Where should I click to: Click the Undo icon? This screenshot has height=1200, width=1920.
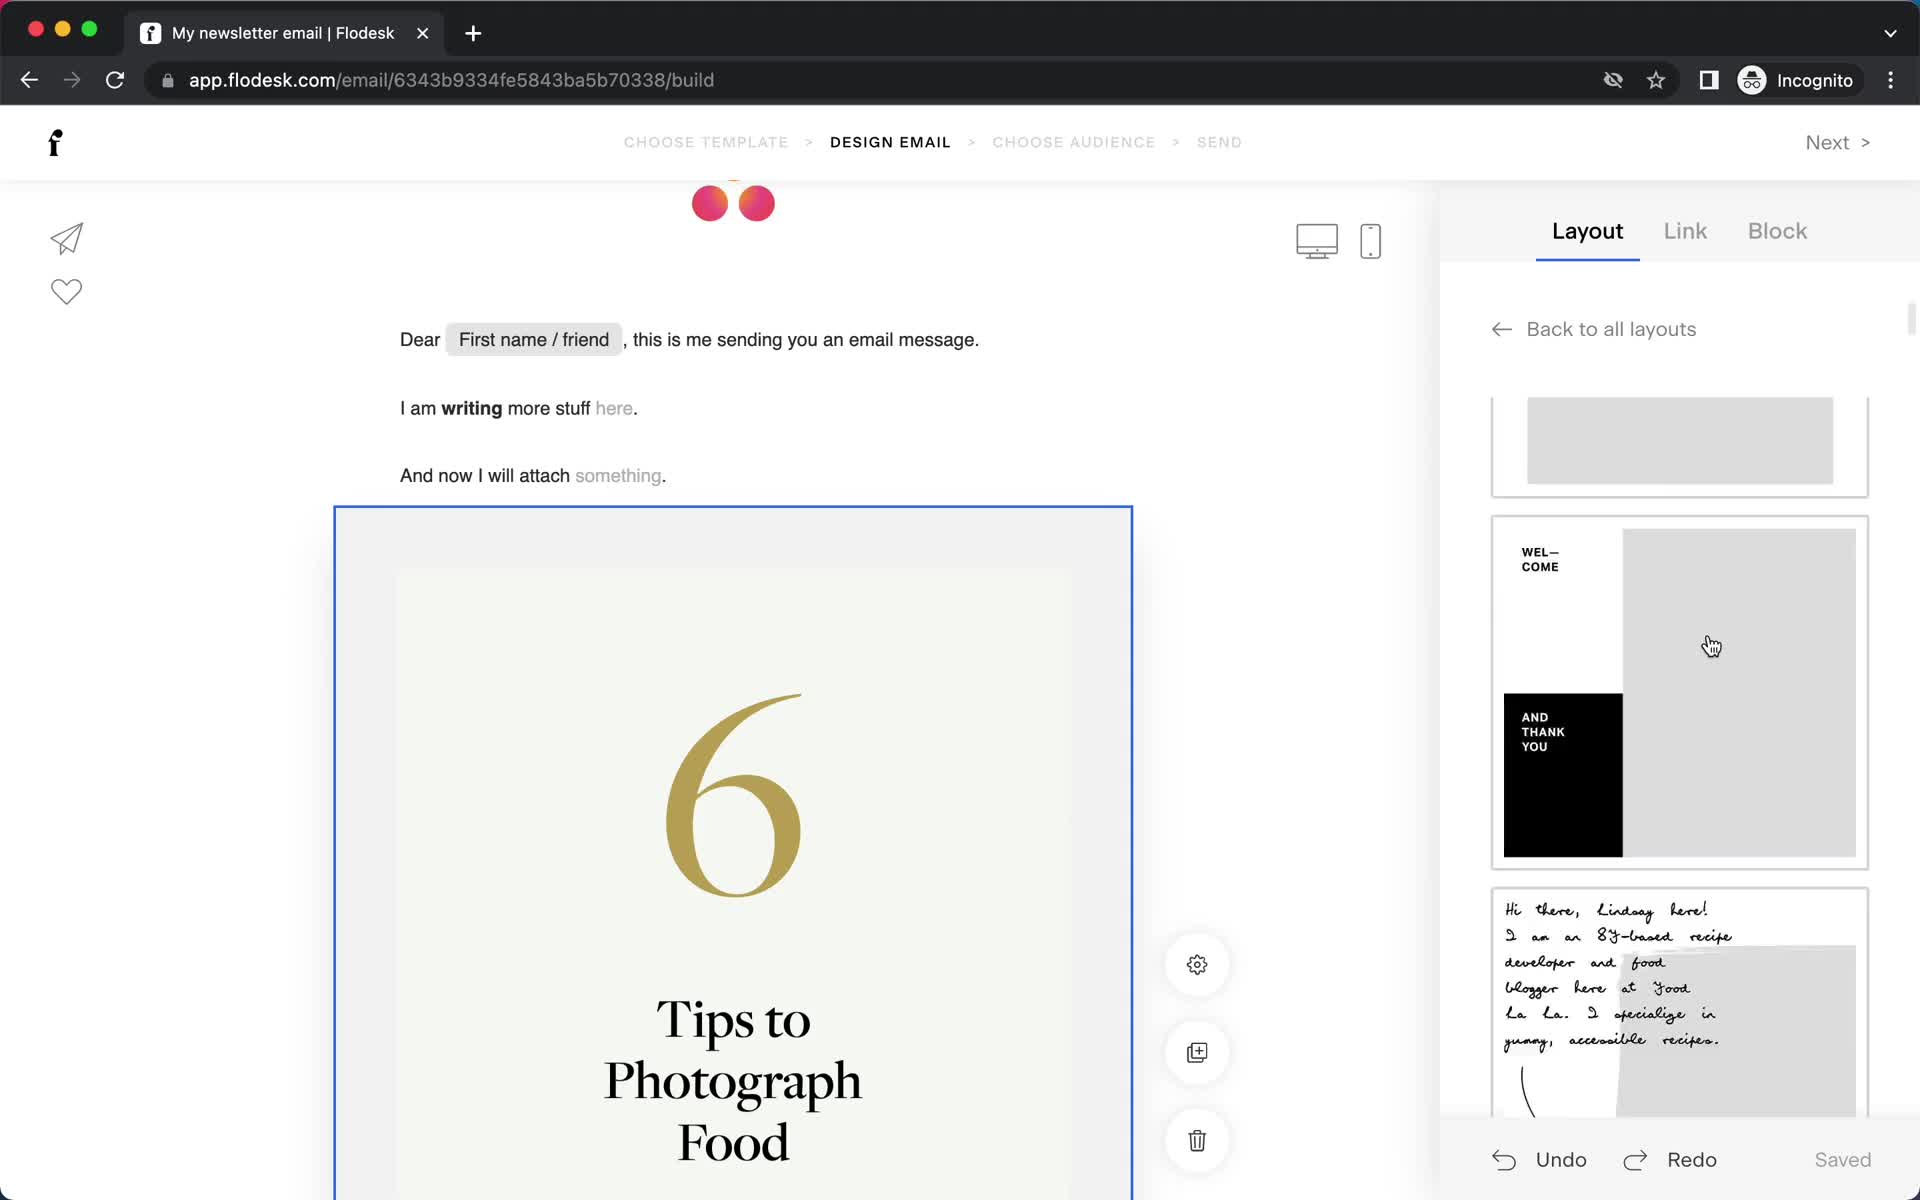1504,1160
